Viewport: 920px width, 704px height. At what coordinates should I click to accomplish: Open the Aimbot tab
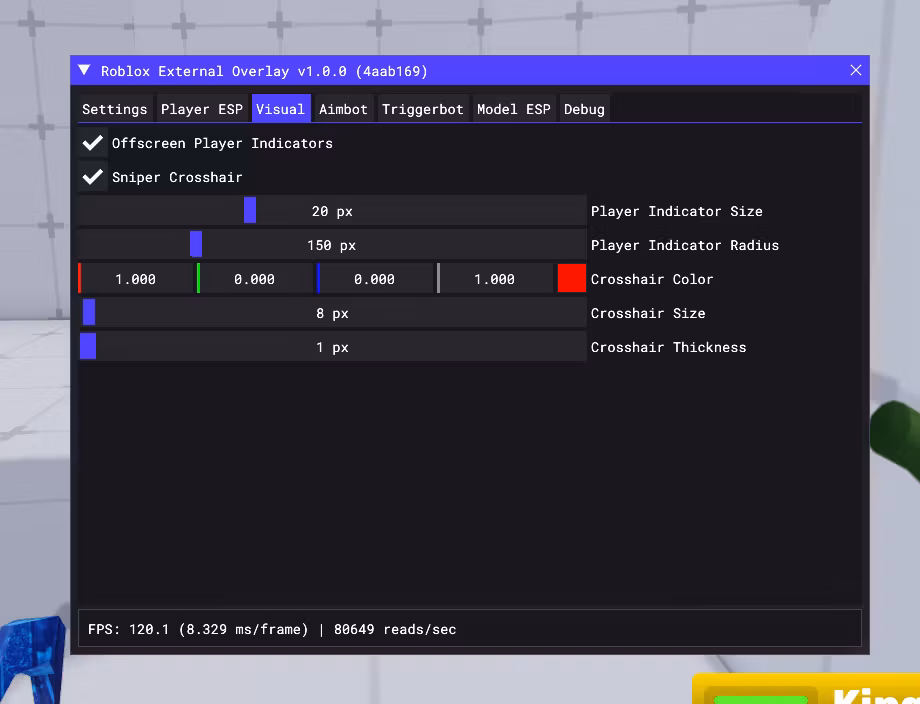[343, 109]
